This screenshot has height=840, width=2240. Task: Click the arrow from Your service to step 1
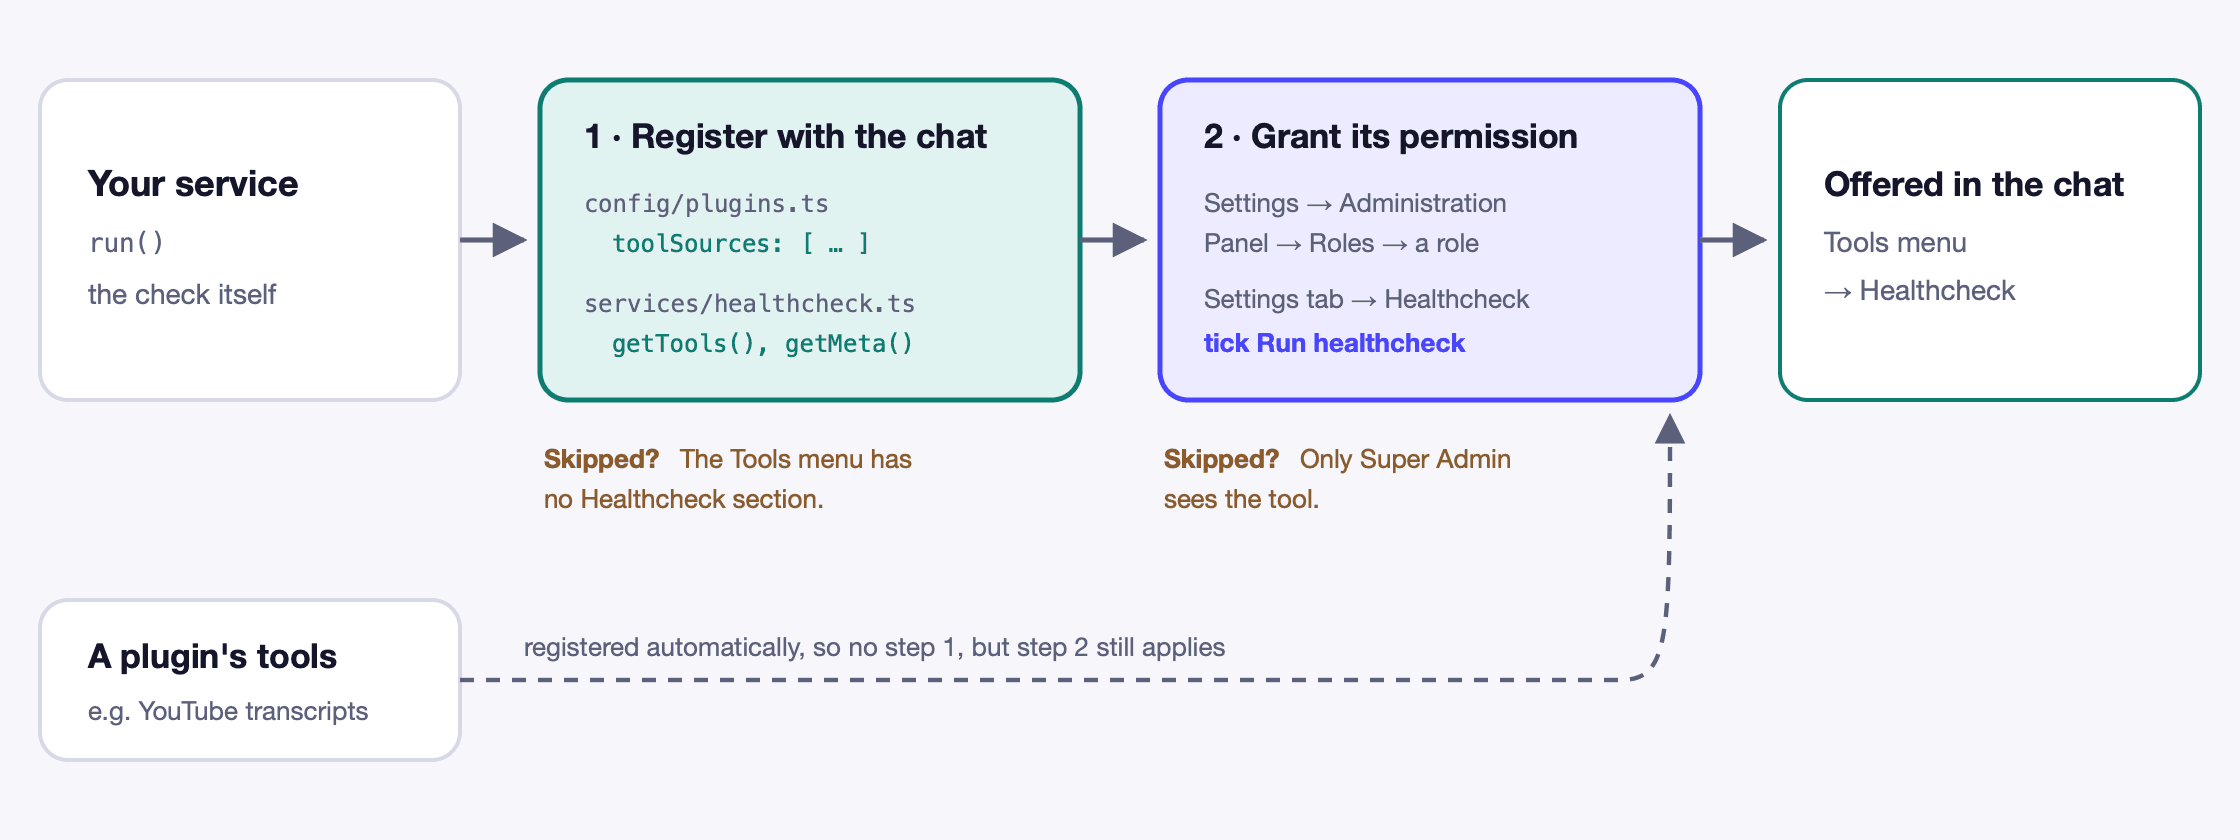coord(494,240)
